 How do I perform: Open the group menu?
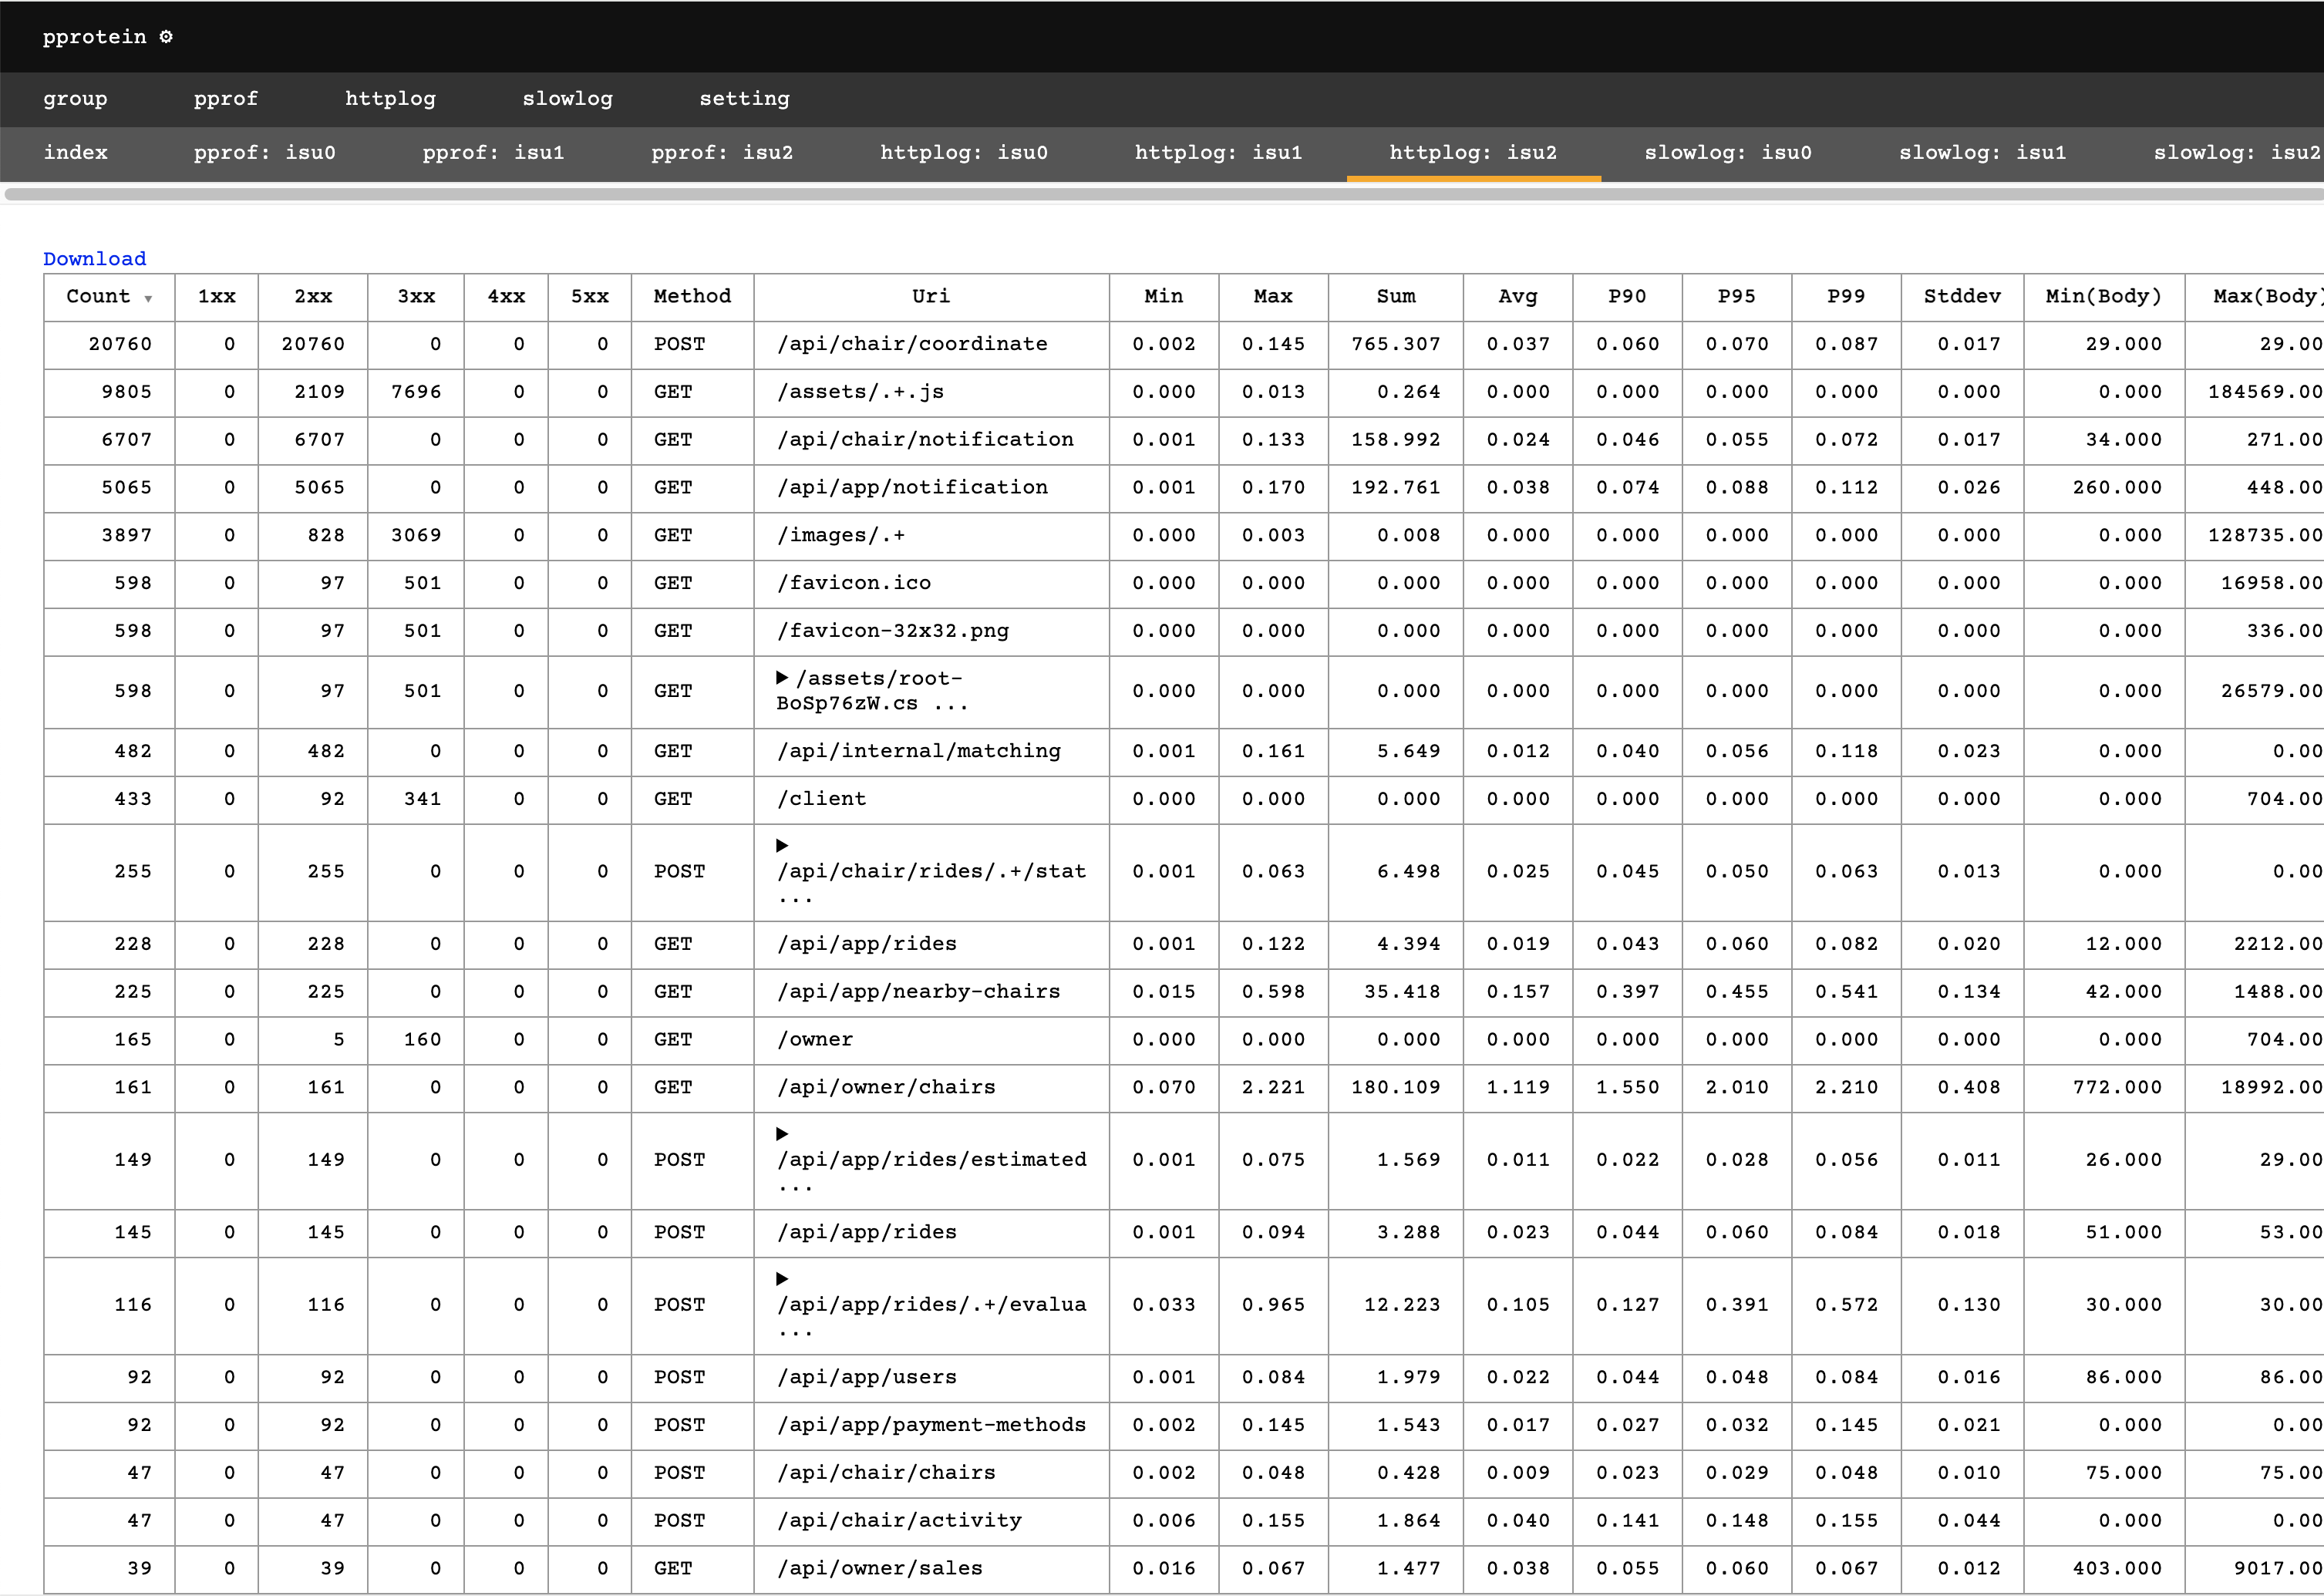pos(75,99)
